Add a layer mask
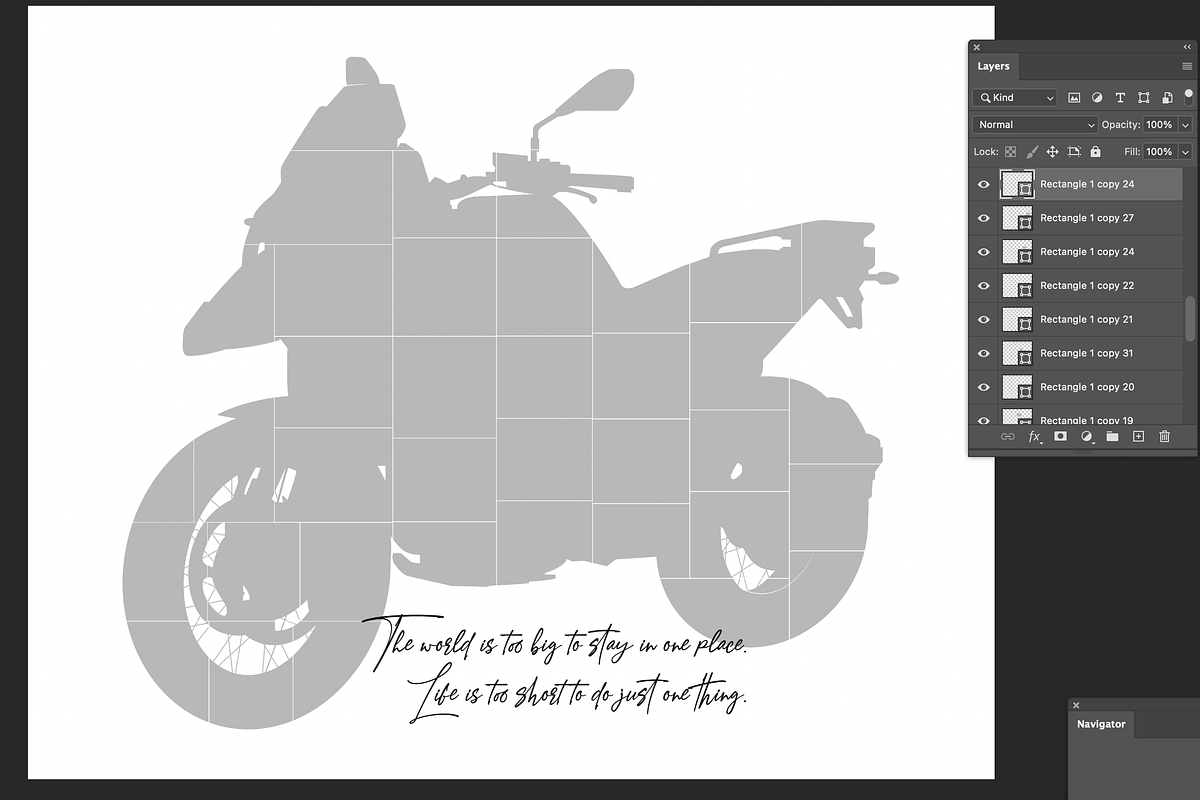This screenshot has width=1200, height=800. [x=1060, y=436]
